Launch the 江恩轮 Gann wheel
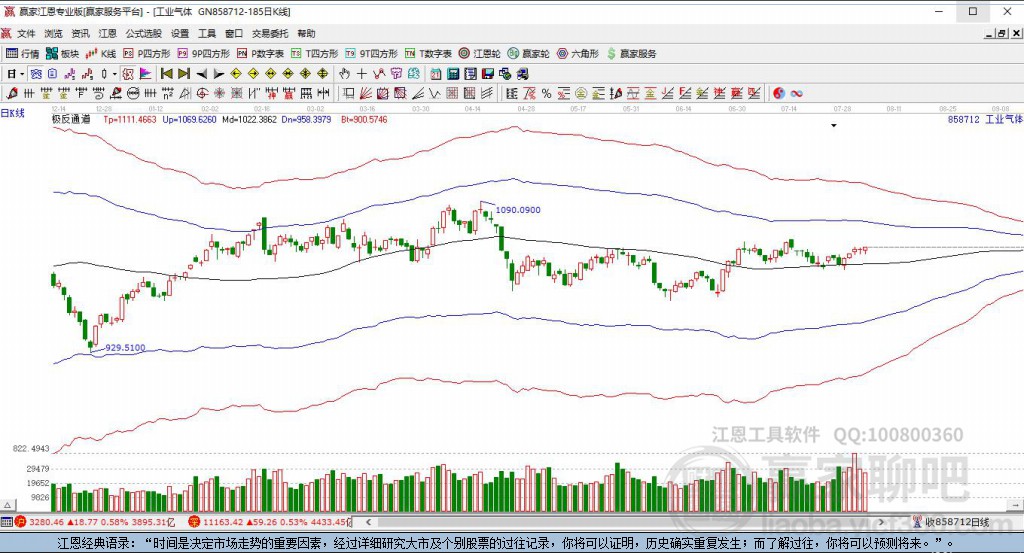Screen dimensions: 1024x553 tap(479, 54)
